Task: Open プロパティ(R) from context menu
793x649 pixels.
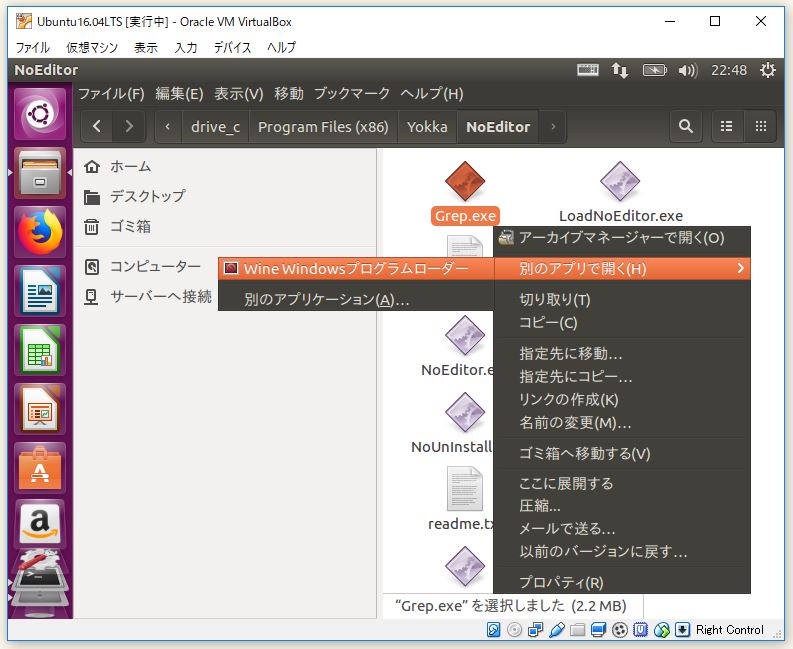Action: pyautogui.click(x=622, y=583)
